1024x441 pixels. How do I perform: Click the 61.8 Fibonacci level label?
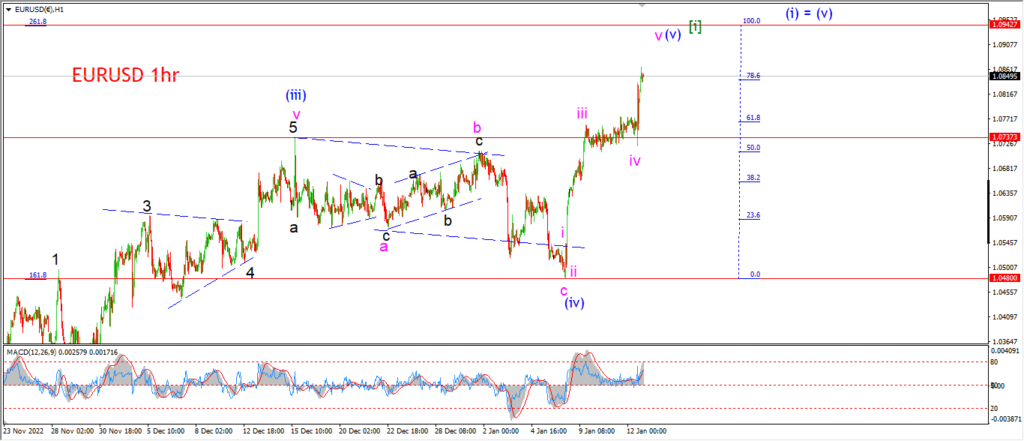coord(753,118)
